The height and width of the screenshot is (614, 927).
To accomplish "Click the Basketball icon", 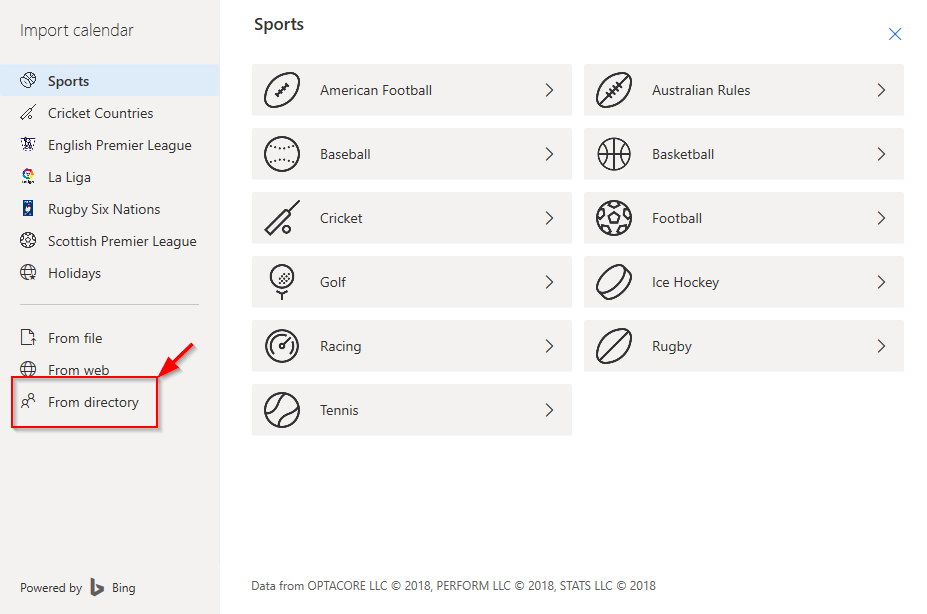I will pos(614,154).
